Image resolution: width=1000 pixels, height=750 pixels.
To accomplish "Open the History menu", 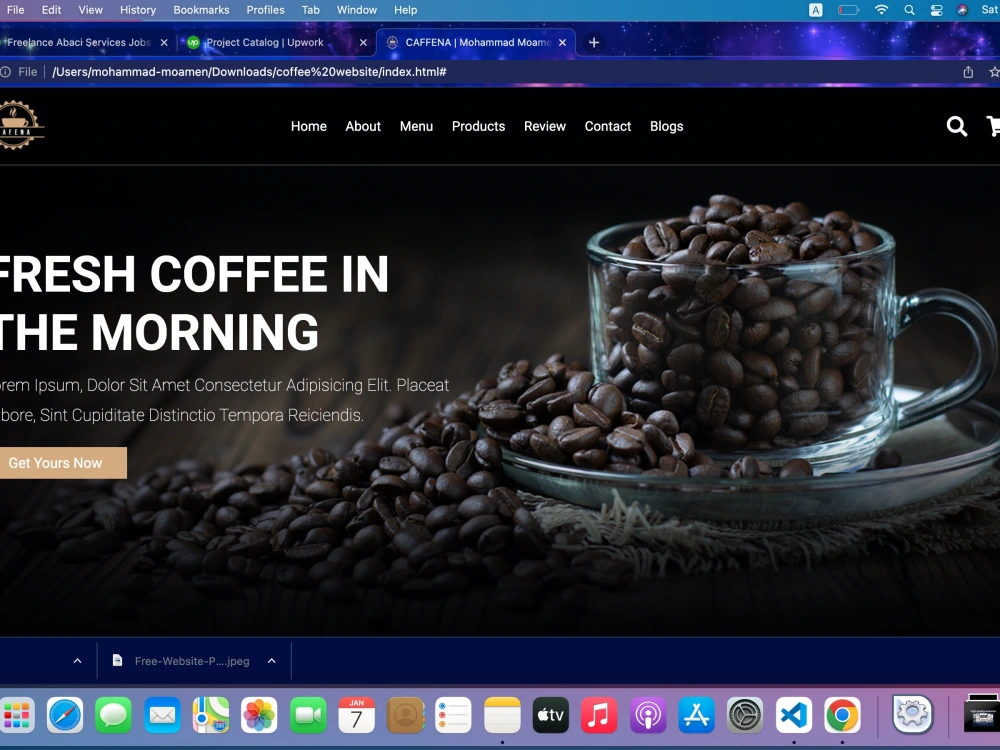I will tap(138, 10).
